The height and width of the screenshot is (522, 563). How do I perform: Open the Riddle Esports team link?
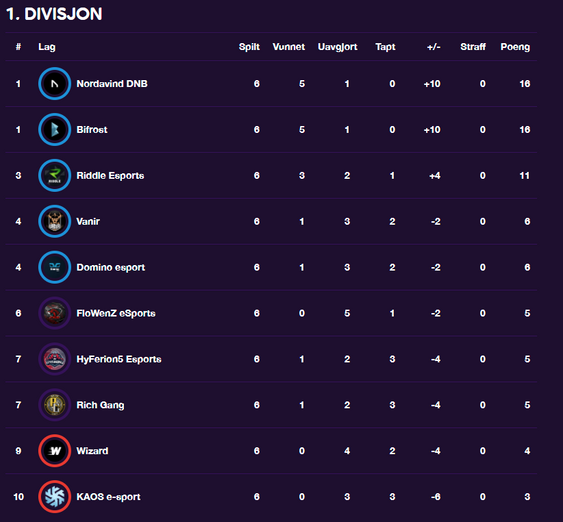coord(110,176)
